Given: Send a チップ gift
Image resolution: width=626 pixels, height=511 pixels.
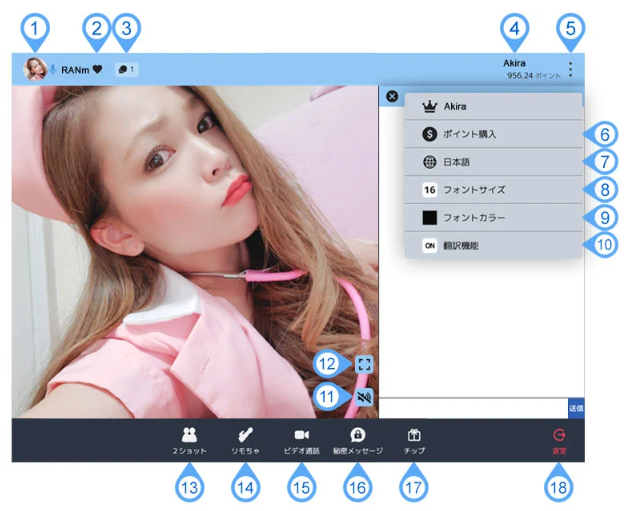Looking at the screenshot, I should 414,440.
